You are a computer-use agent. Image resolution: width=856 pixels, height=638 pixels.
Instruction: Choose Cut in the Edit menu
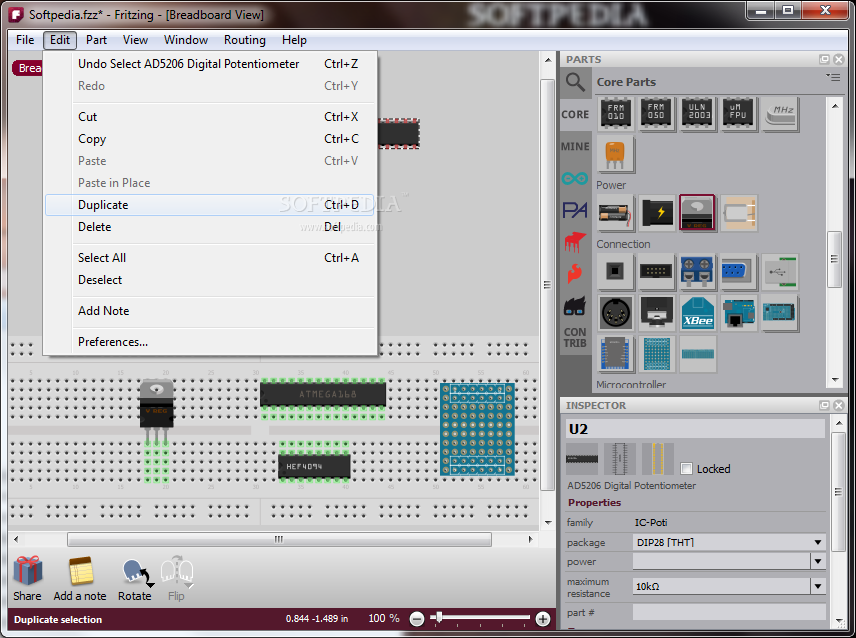tap(210, 117)
